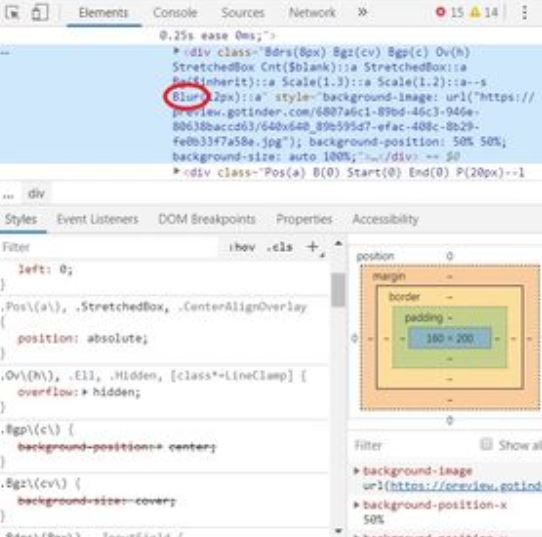Activate the inspect element picker icon

13,13
